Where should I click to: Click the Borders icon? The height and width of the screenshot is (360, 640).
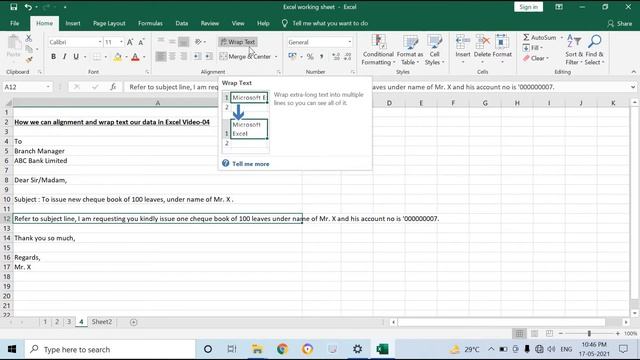[x=97, y=57]
